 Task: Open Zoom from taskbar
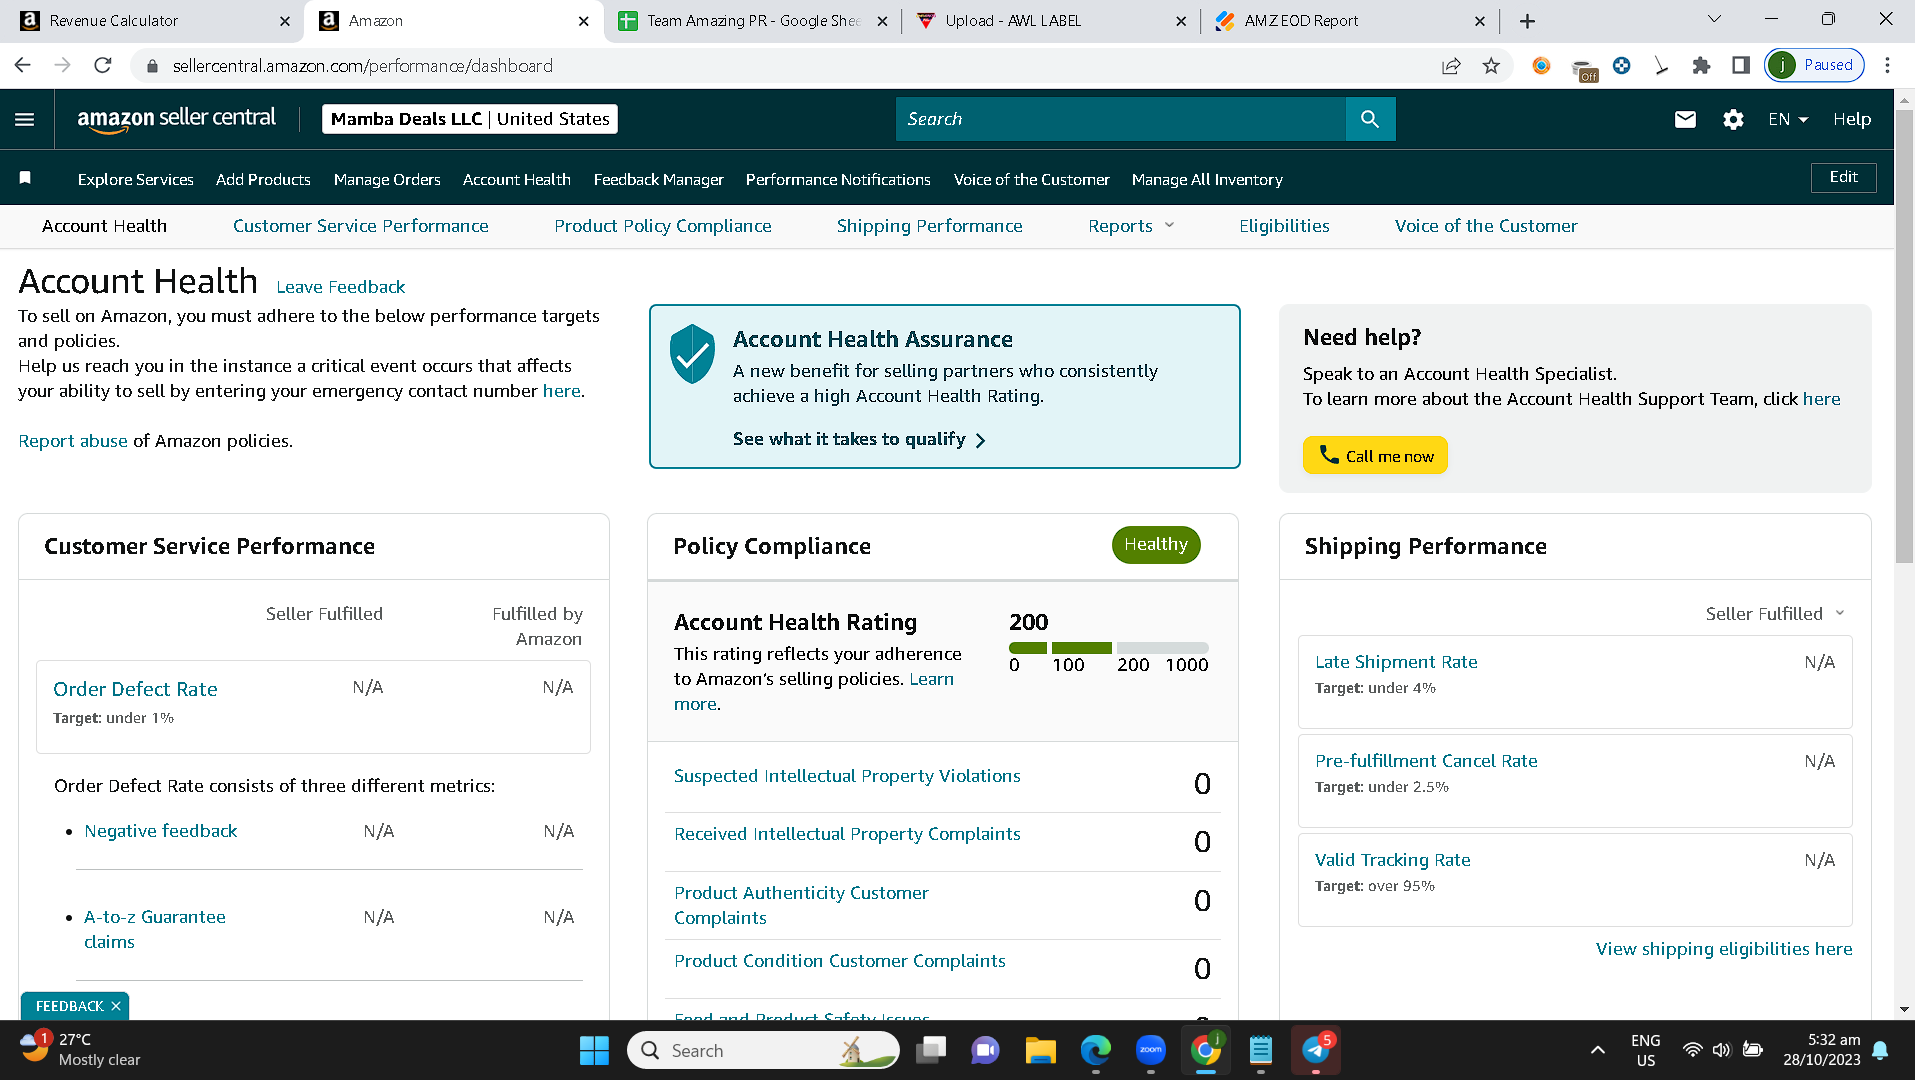[1150, 1050]
